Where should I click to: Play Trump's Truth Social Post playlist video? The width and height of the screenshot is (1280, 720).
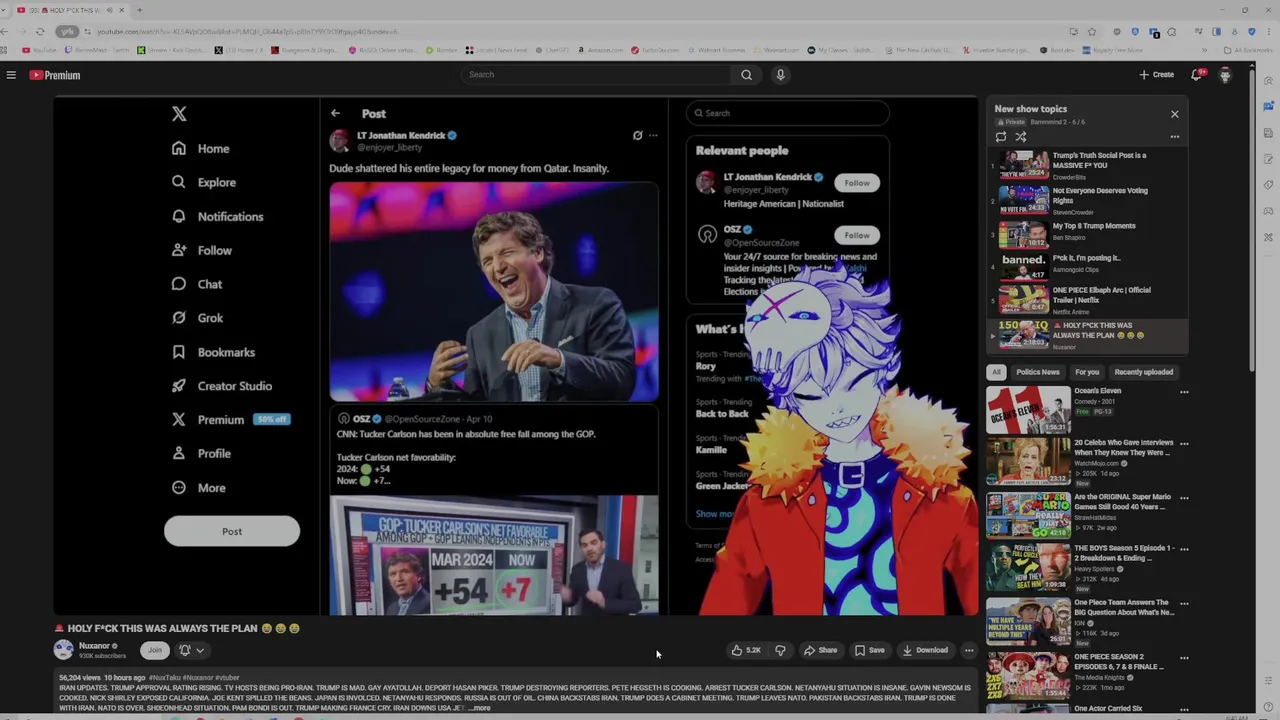1088,165
